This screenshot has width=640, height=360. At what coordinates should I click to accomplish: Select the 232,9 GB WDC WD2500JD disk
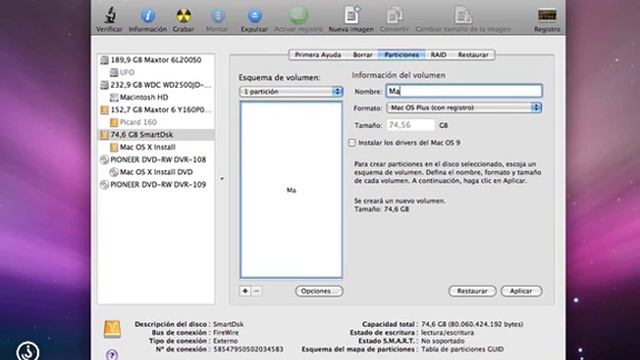click(x=156, y=85)
